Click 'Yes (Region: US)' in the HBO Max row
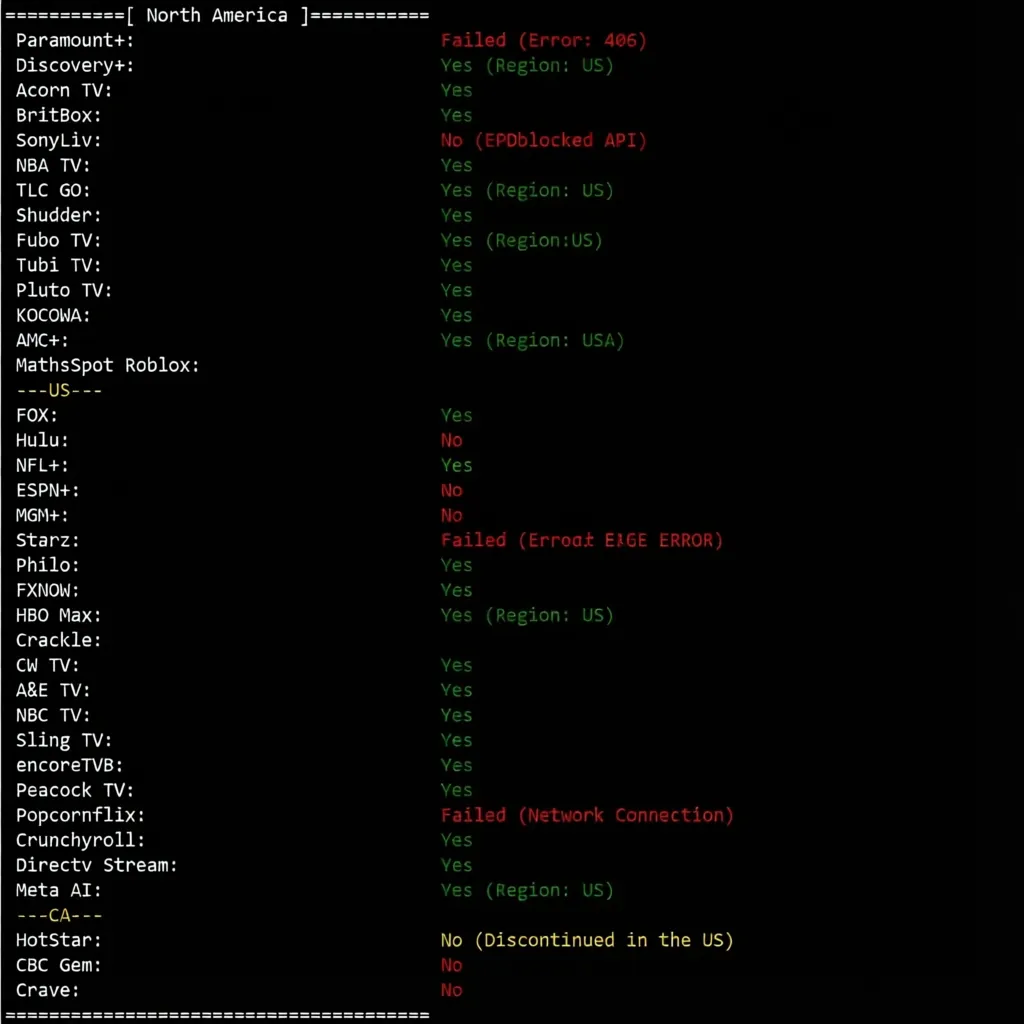The width and height of the screenshot is (1024, 1024). (x=527, y=615)
